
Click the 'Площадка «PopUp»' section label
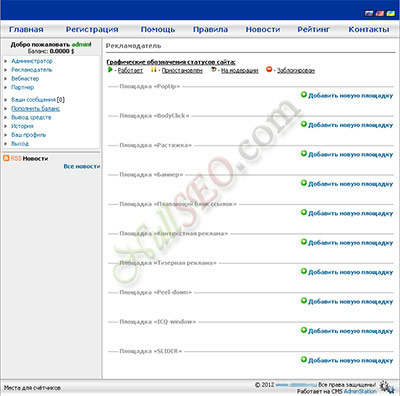tap(150, 86)
